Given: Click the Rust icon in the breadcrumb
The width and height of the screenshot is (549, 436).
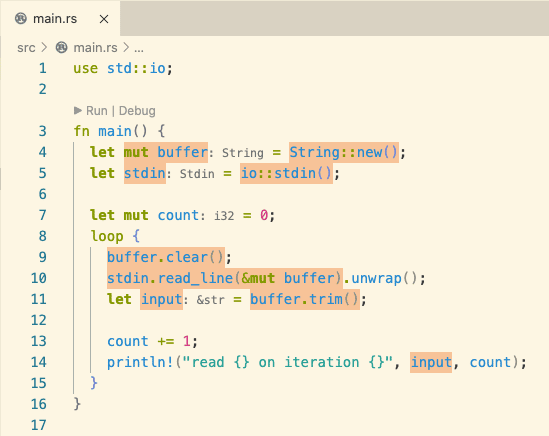Looking at the screenshot, I should click(62, 47).
